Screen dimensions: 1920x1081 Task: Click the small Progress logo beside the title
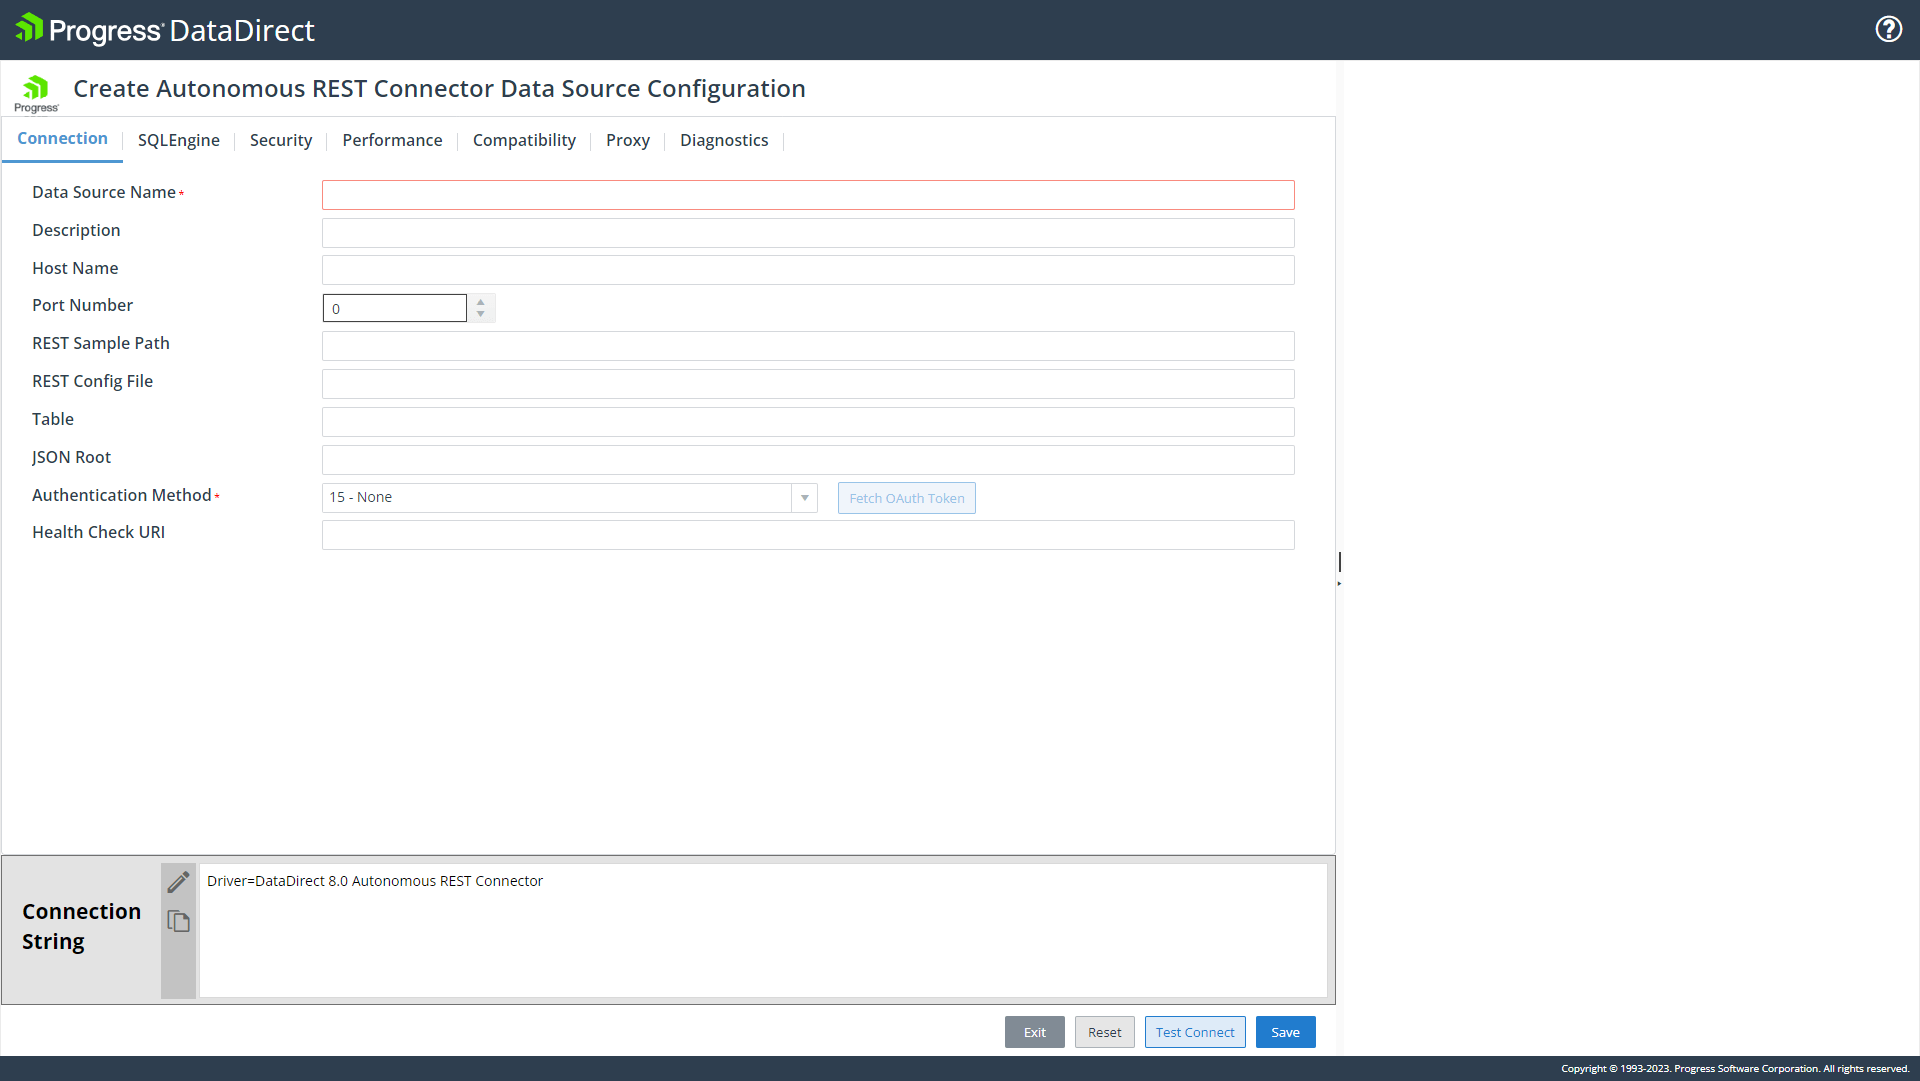coord(36,92)
